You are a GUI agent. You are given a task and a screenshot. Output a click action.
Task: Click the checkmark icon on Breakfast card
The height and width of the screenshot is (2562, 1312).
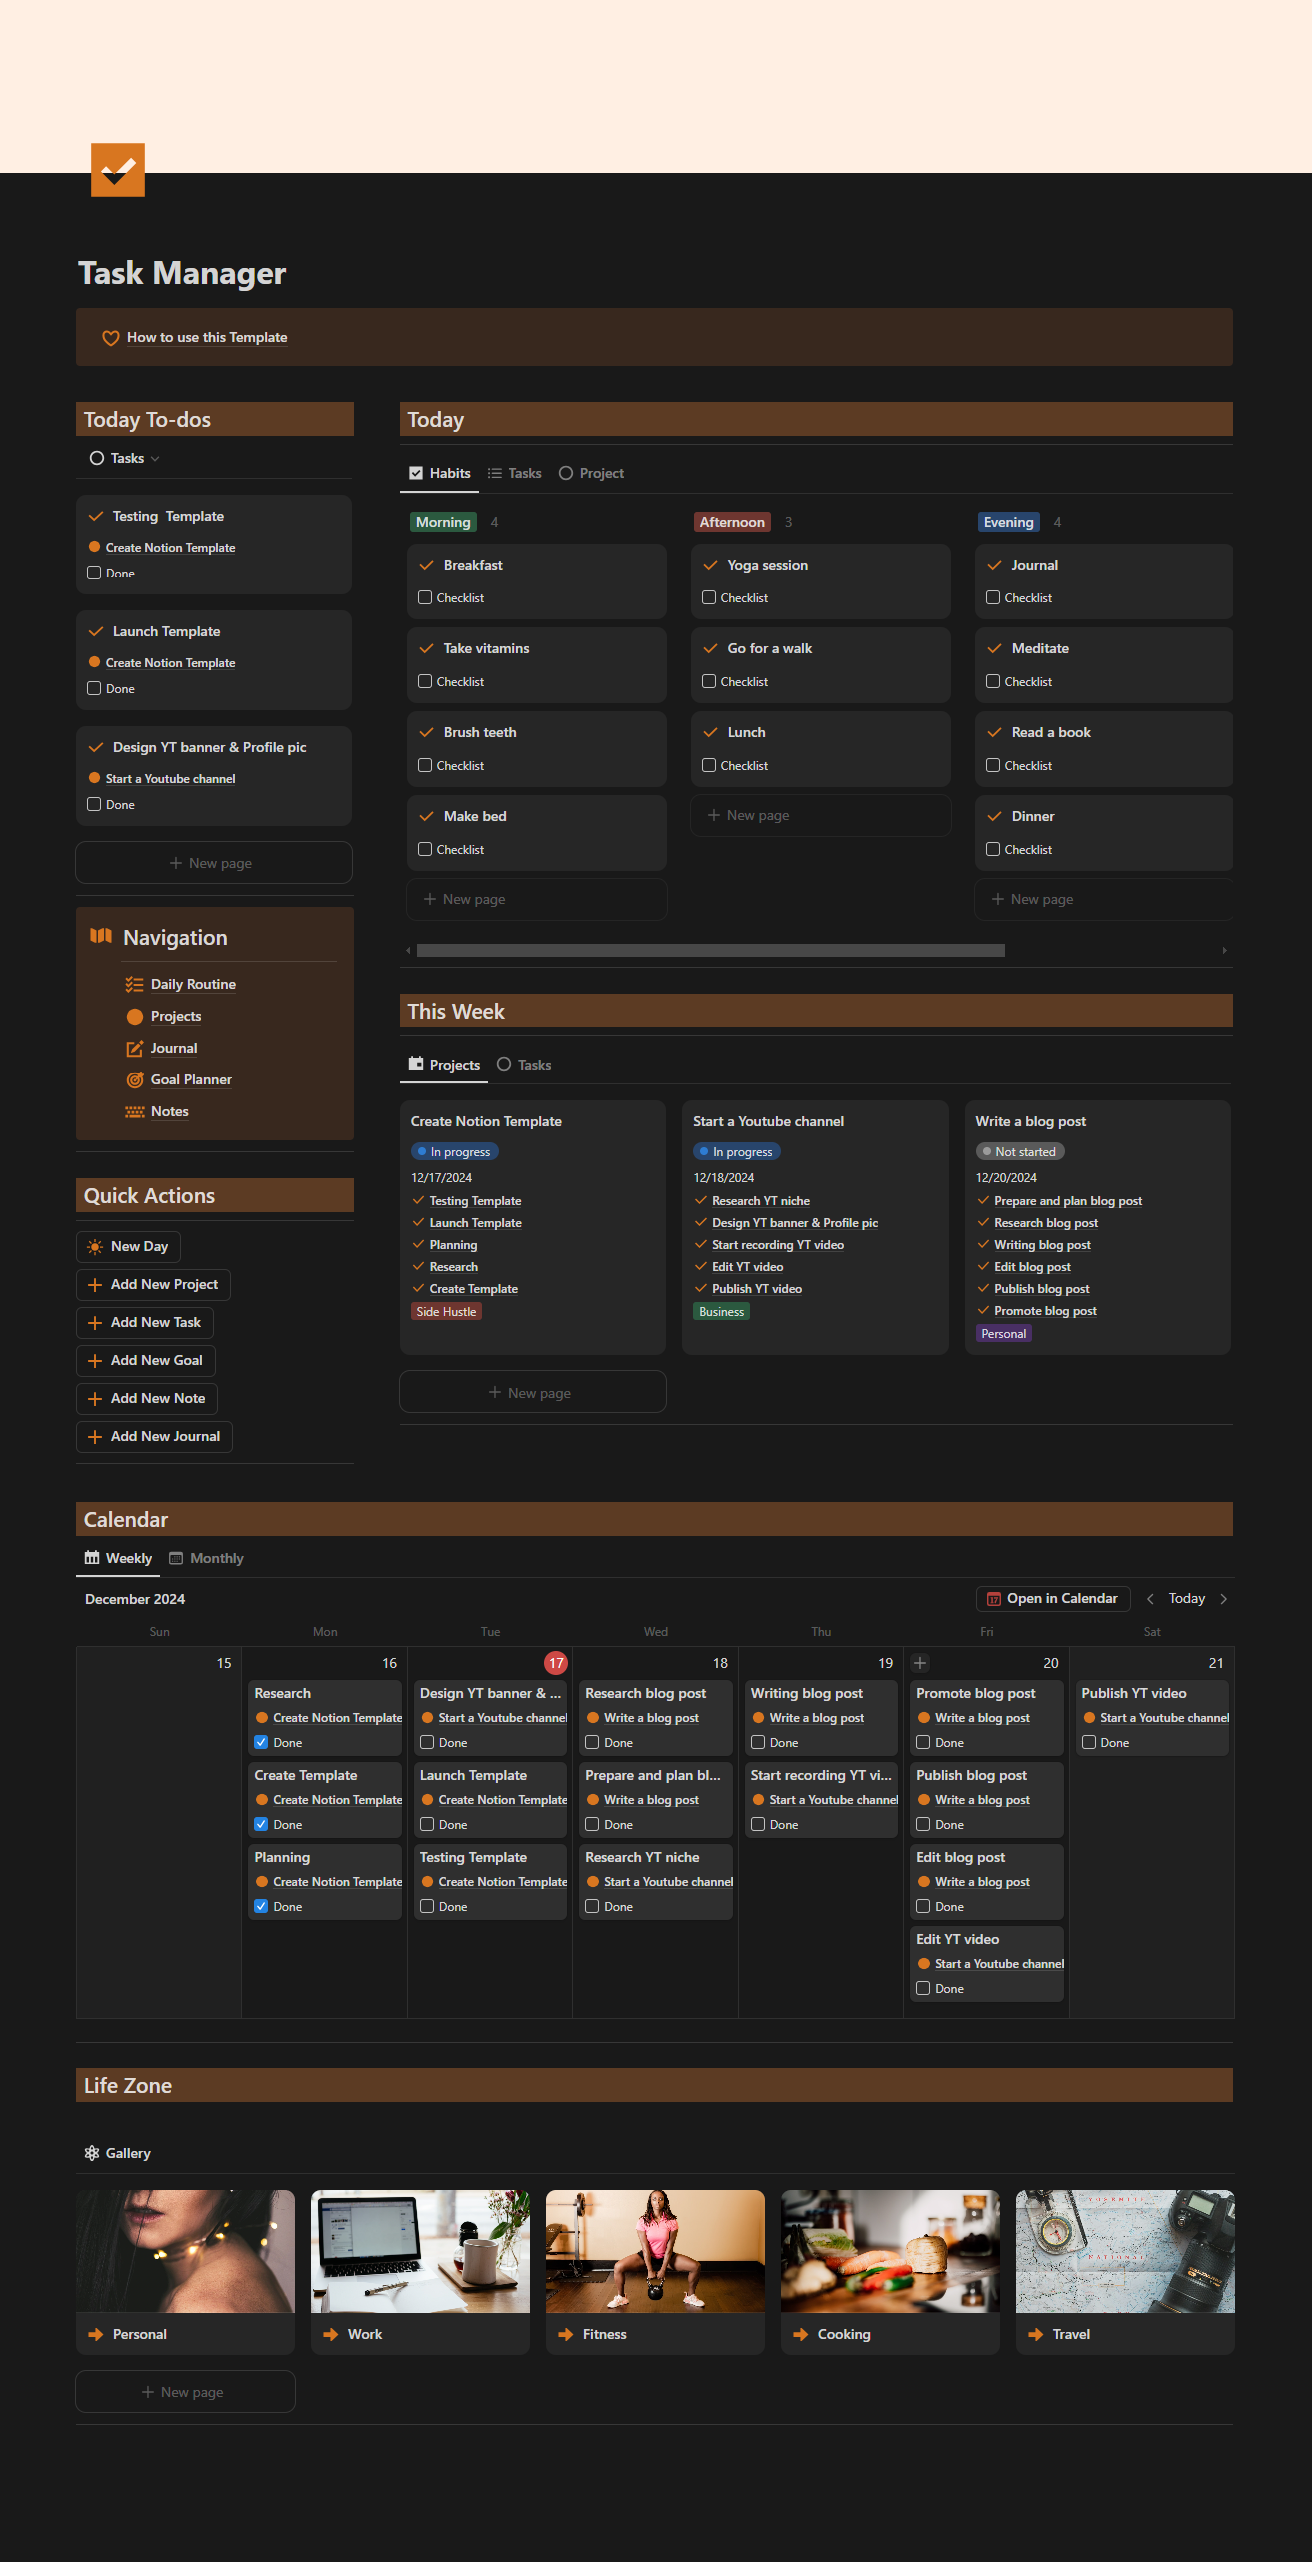coord(426,566)
